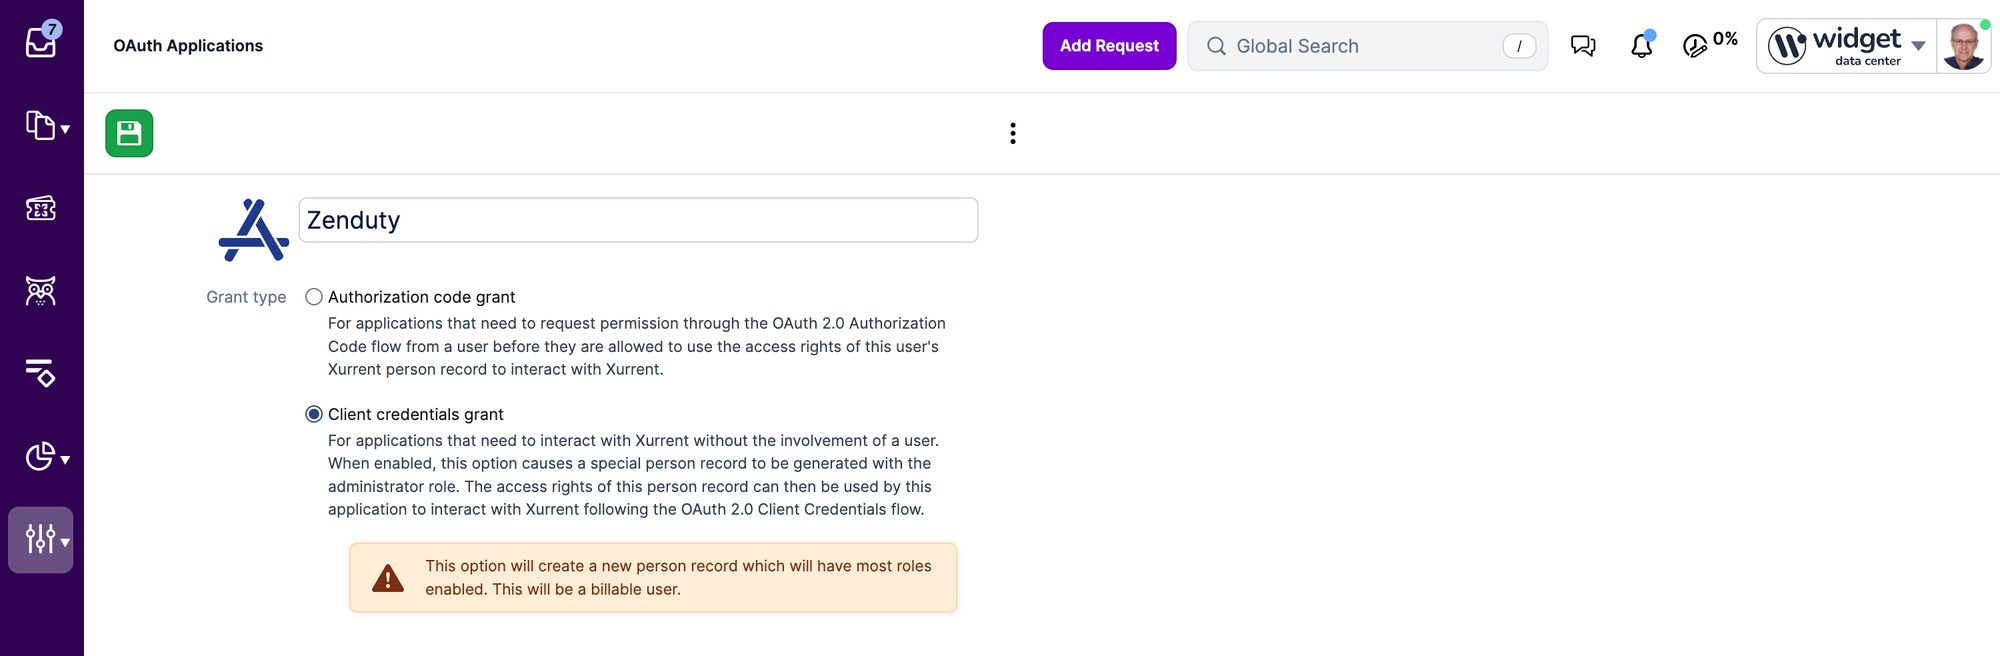Viewport: 2000px width, 656px height.
Task: Open the Records menu in the sidebar
Action: 47,126
